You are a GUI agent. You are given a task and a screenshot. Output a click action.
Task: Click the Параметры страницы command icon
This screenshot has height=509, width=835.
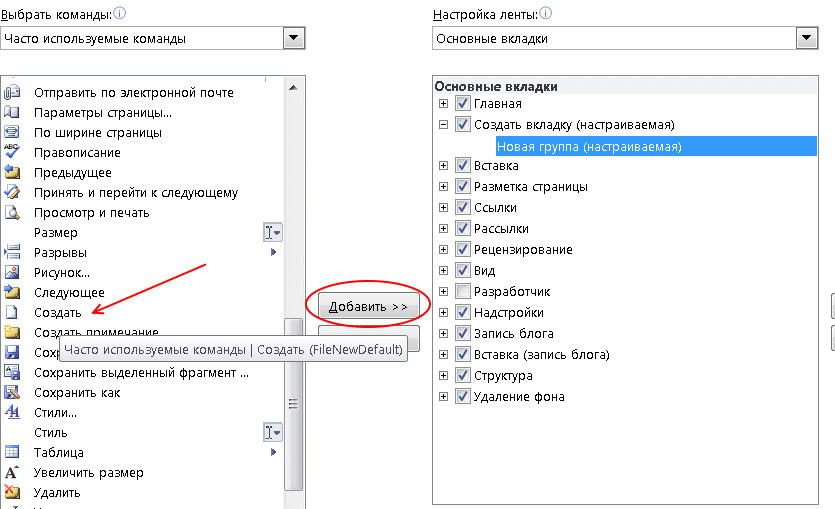click(12, 112)
